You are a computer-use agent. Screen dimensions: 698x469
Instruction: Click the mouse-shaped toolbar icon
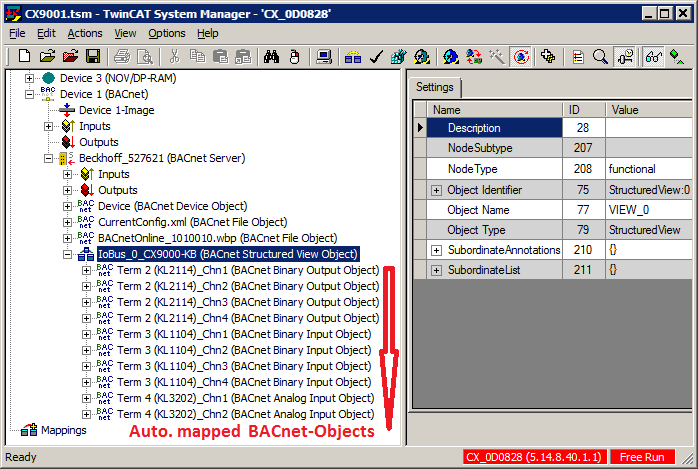coord(294,57)
